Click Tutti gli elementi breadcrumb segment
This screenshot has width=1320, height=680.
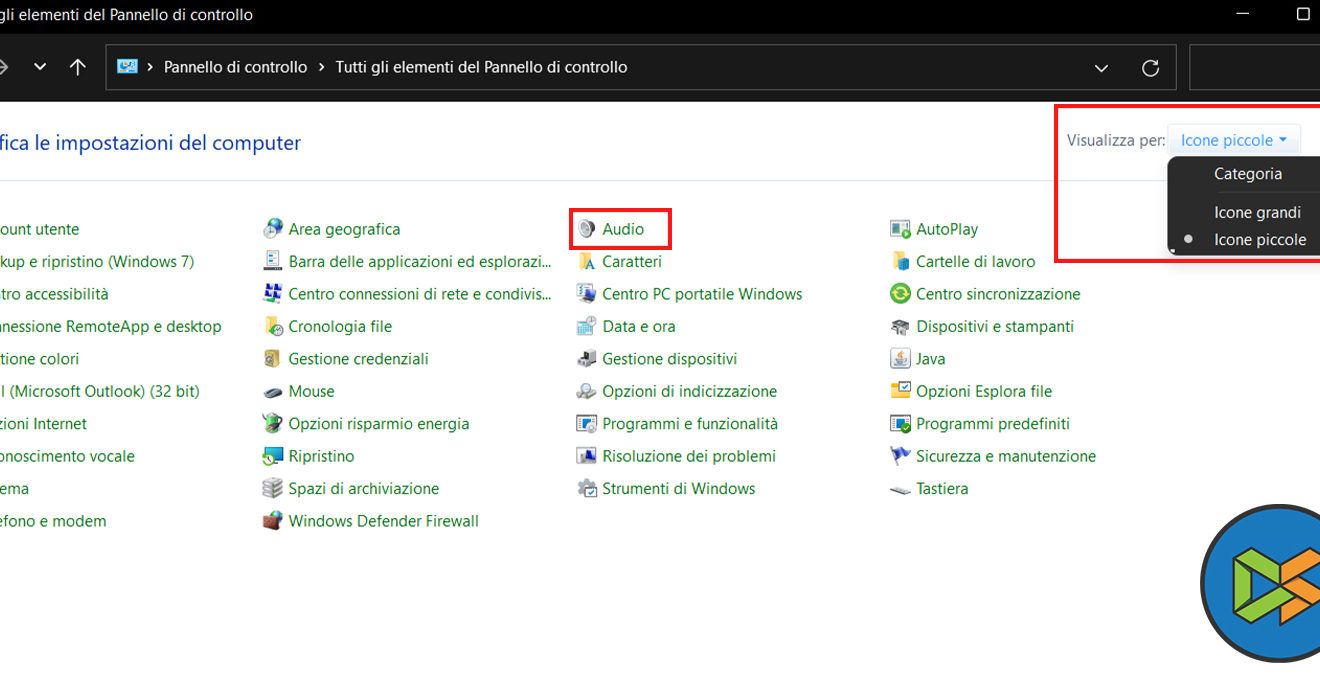point(481,67)
